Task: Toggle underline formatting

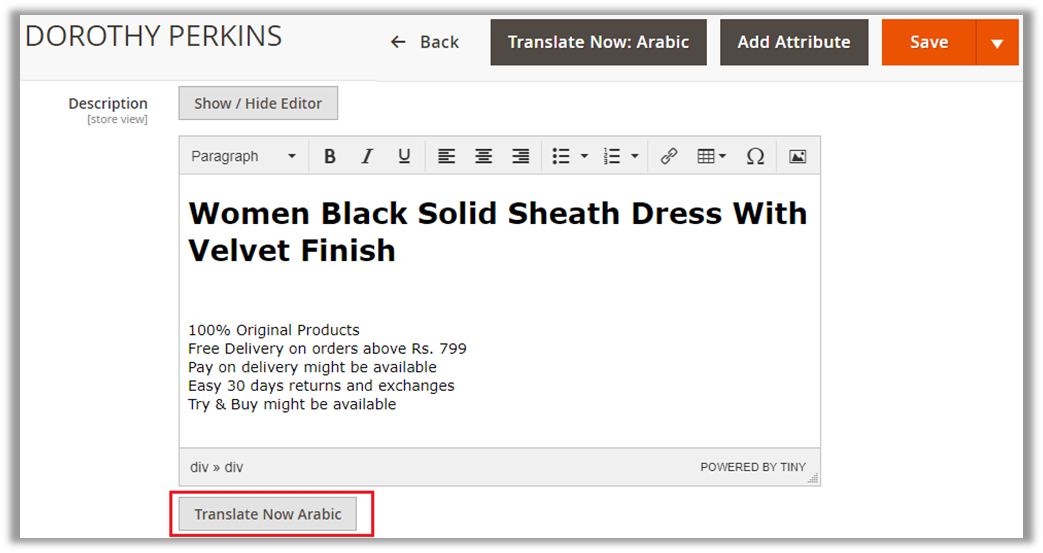Action: [x=404, y=156]
